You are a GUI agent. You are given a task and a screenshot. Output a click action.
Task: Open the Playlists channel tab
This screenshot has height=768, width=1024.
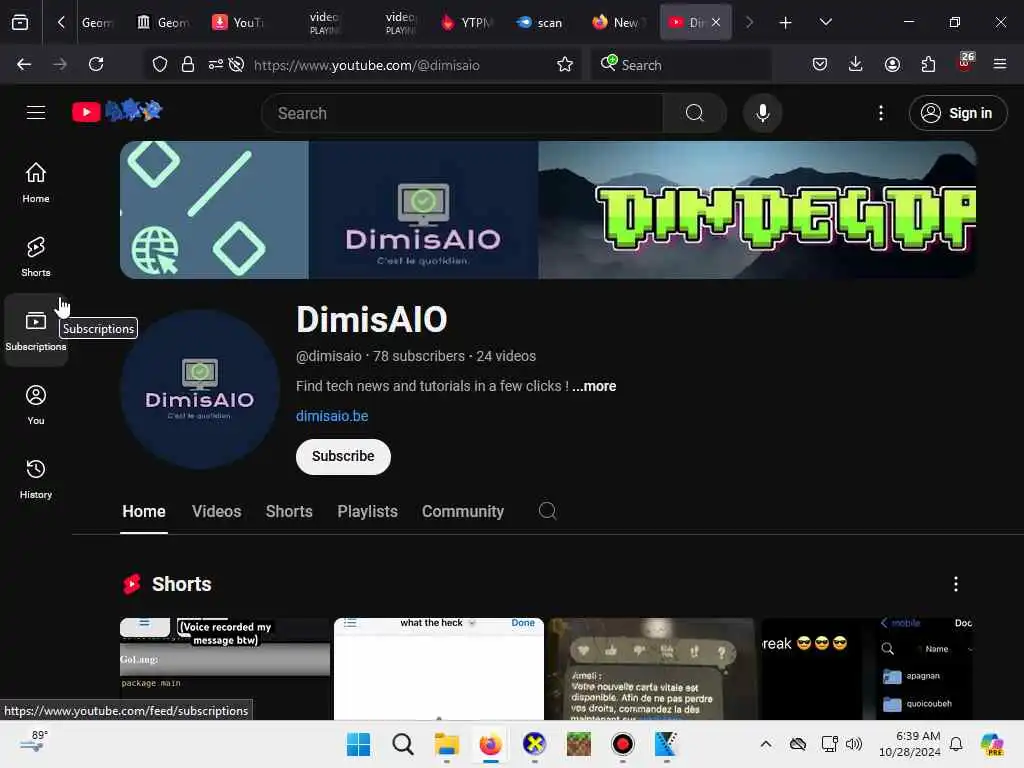click(367, 511)
